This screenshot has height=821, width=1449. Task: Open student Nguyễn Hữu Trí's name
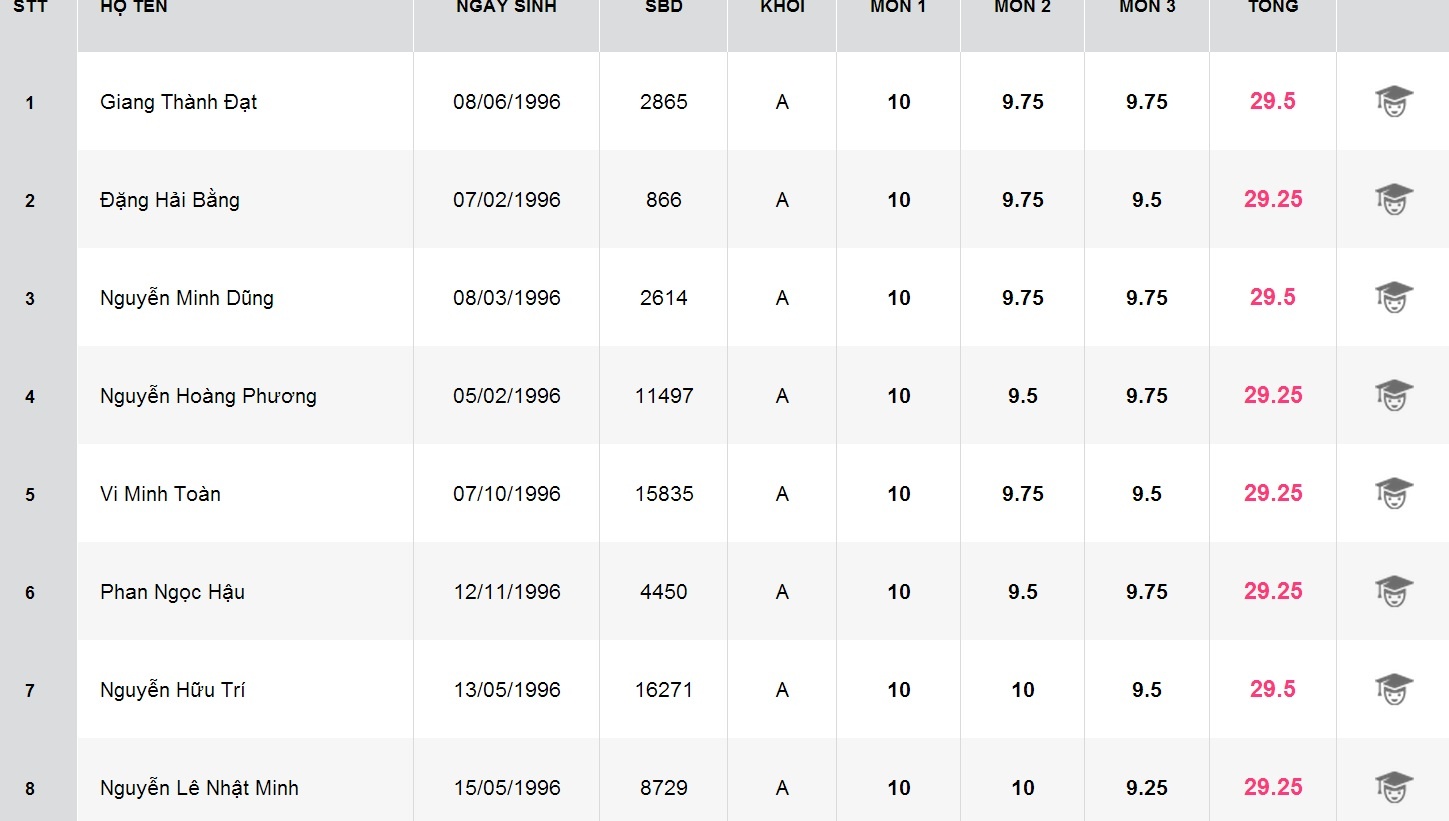click(173, 690)
